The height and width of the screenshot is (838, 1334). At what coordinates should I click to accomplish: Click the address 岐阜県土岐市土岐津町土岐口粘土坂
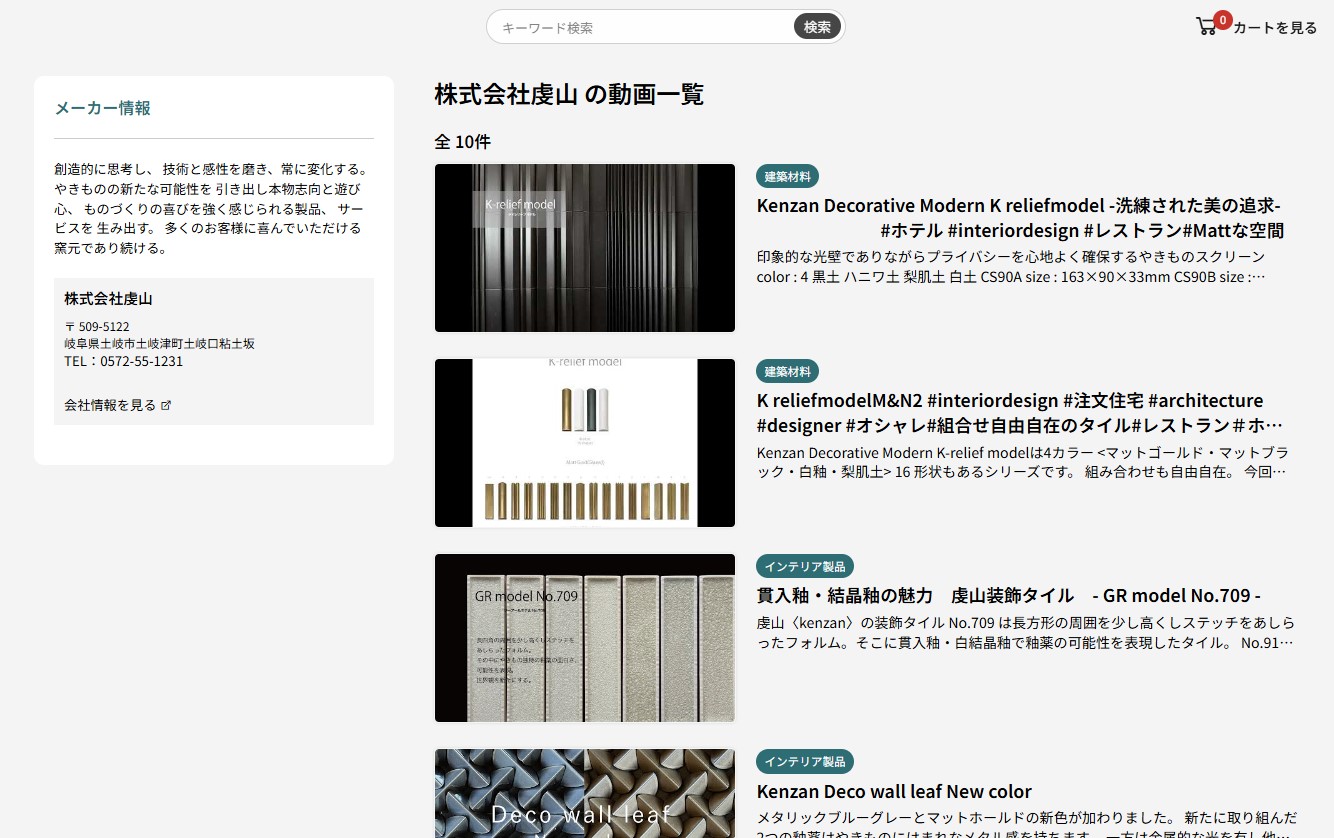(159, 343)
